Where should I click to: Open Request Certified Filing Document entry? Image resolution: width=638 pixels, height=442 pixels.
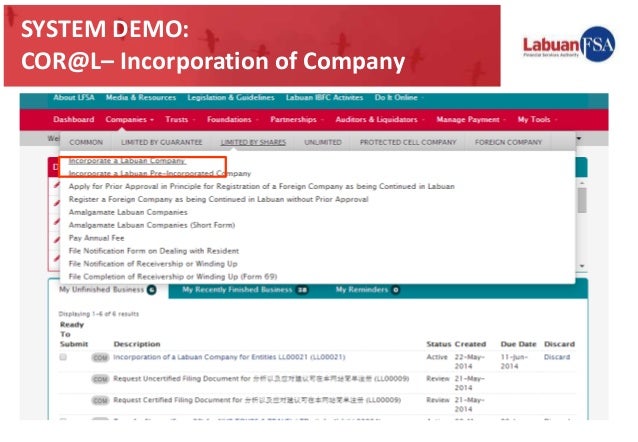[x=257, y=400]
